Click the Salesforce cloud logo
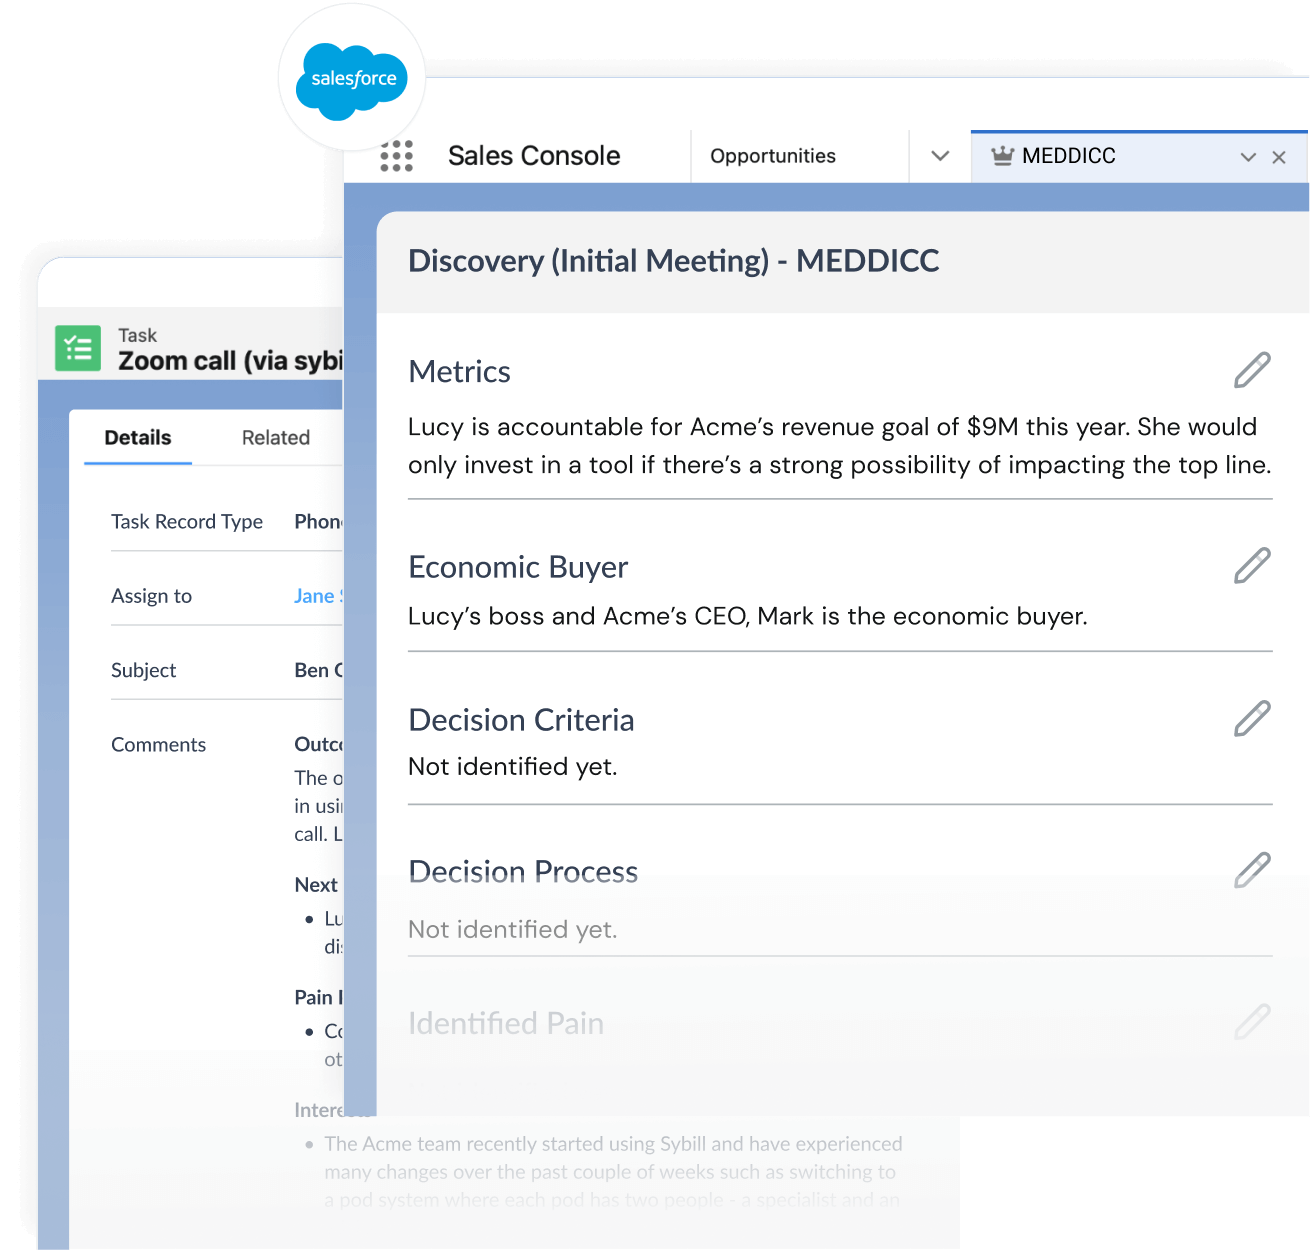The width and height of the screenshot is (1314, 1256). pos(352,79)
